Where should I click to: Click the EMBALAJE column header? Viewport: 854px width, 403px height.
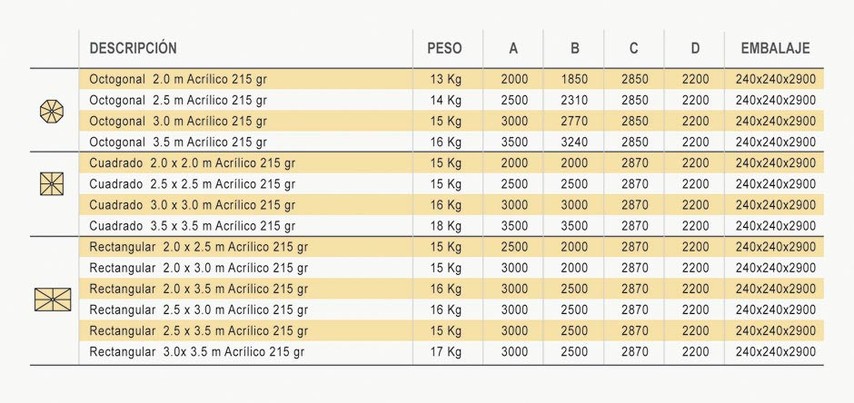775,48
